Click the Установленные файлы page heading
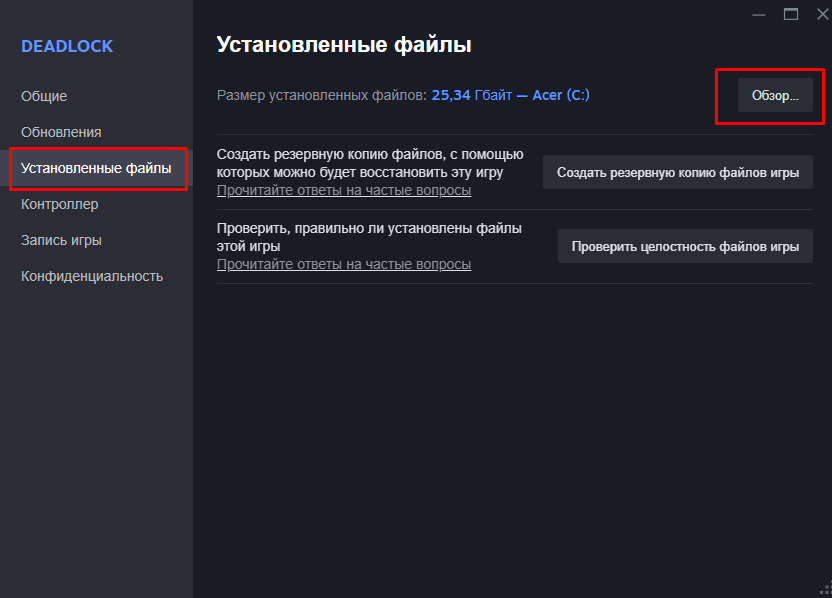Viewport: 832px width, 598px height. 344,45
